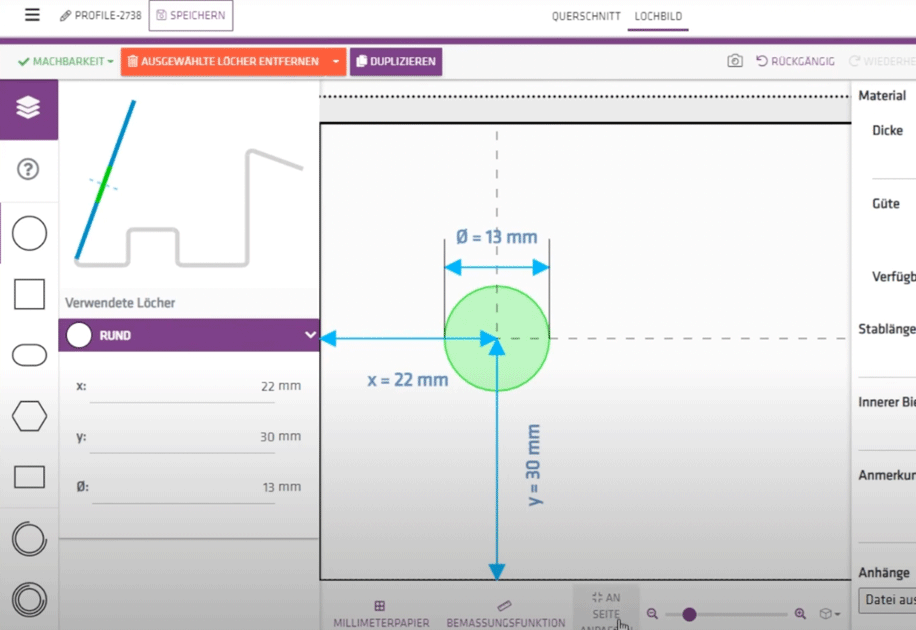Expand the Machbarkeit dropdown
916x630 pixels.
click(66, 61)
